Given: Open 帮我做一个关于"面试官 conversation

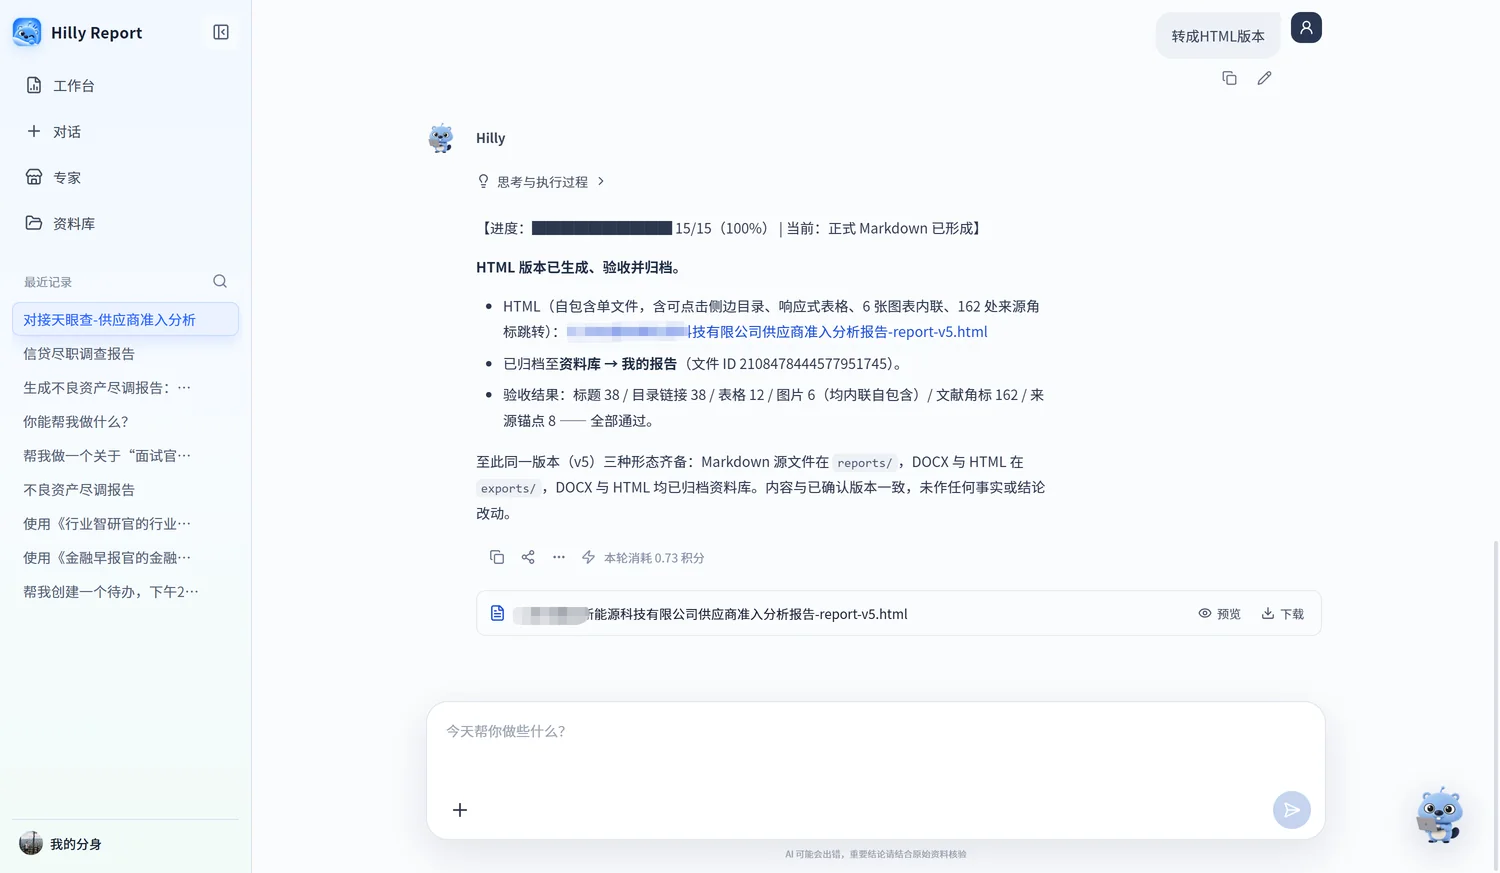Looking at the screenshot, I should click(125, 455).
